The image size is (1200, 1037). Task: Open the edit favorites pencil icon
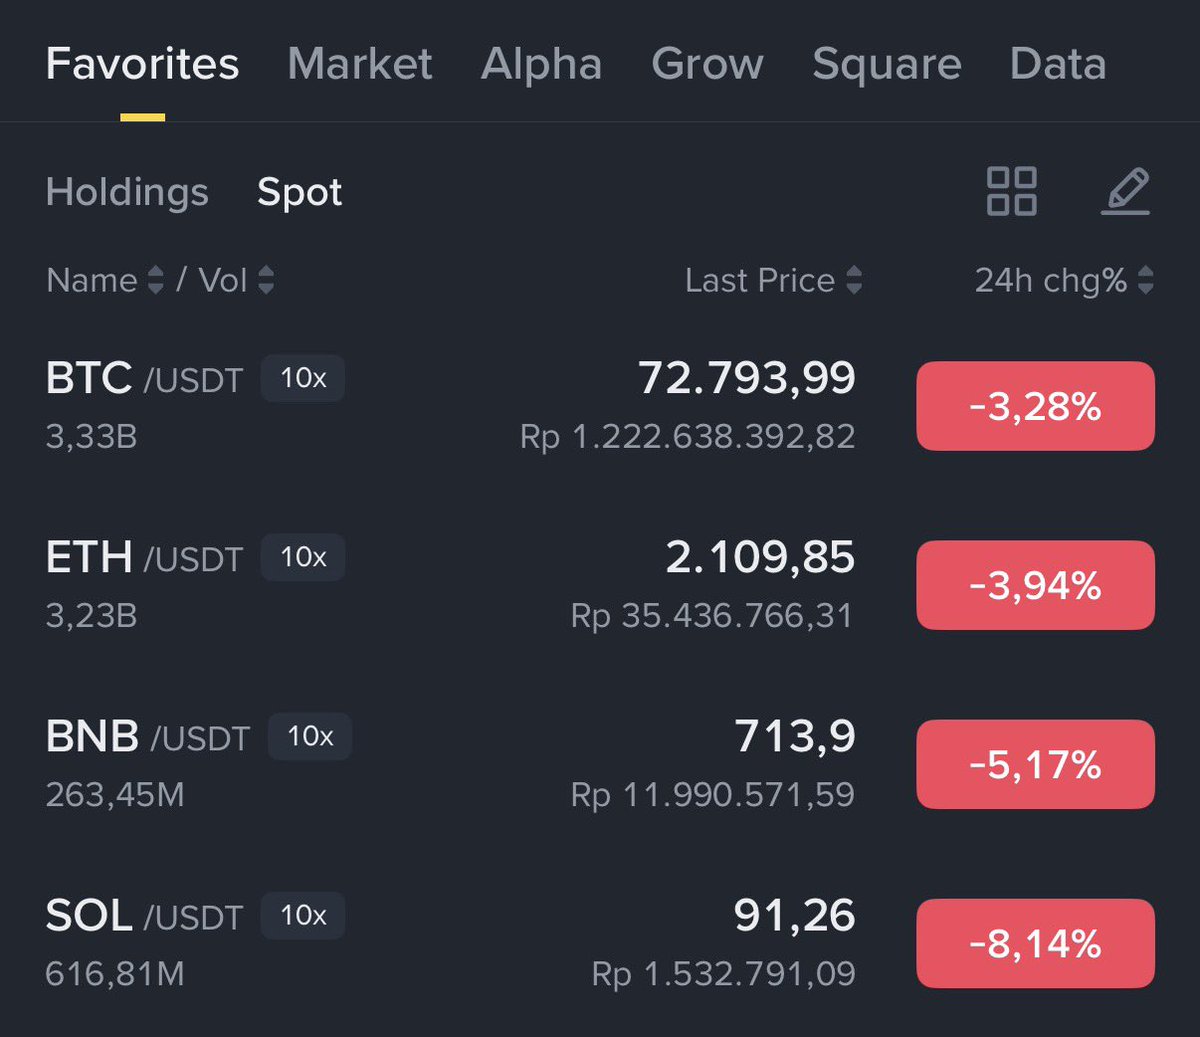pyautogui.click(x=1126, y=191)
